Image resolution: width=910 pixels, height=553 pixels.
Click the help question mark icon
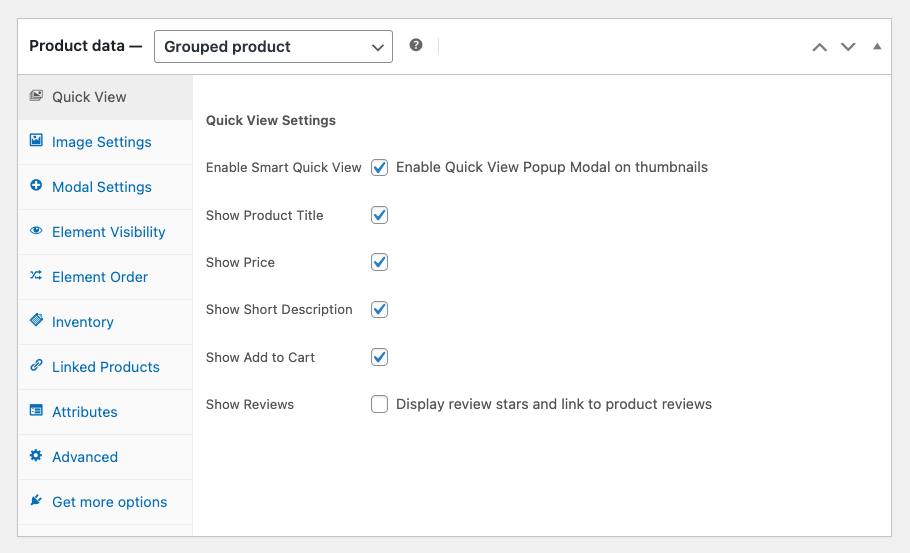pyautogui.click(x=416, y=46)
